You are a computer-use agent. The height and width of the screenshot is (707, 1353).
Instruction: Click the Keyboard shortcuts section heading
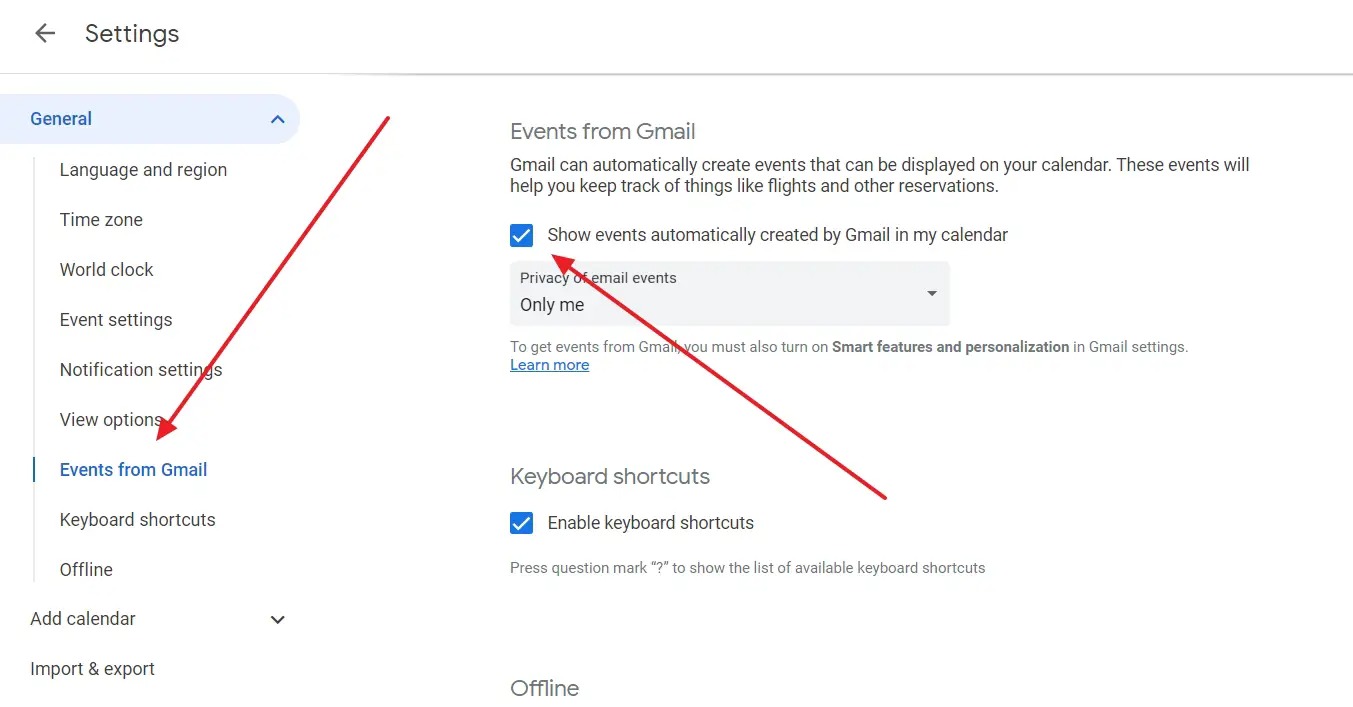tap(610, 477)
